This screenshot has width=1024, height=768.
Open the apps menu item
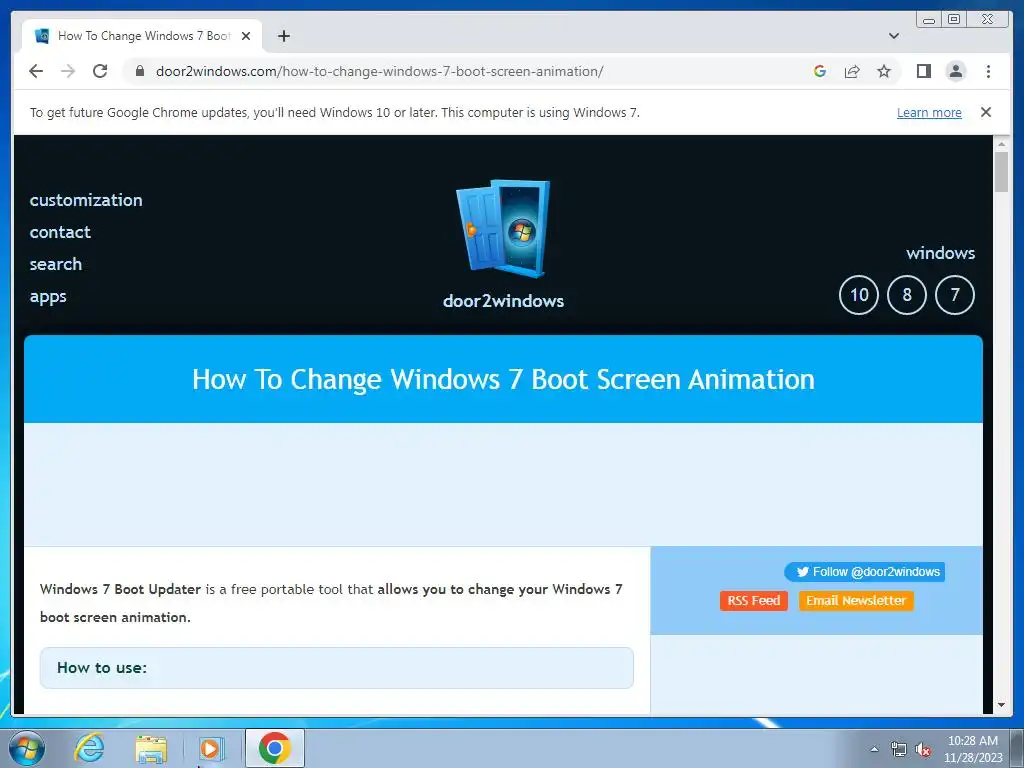[48, 296]
